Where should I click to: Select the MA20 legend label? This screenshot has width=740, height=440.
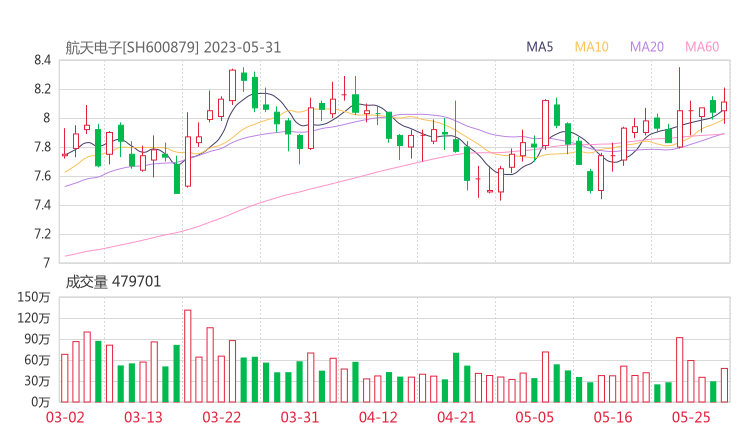click(647, 47)
